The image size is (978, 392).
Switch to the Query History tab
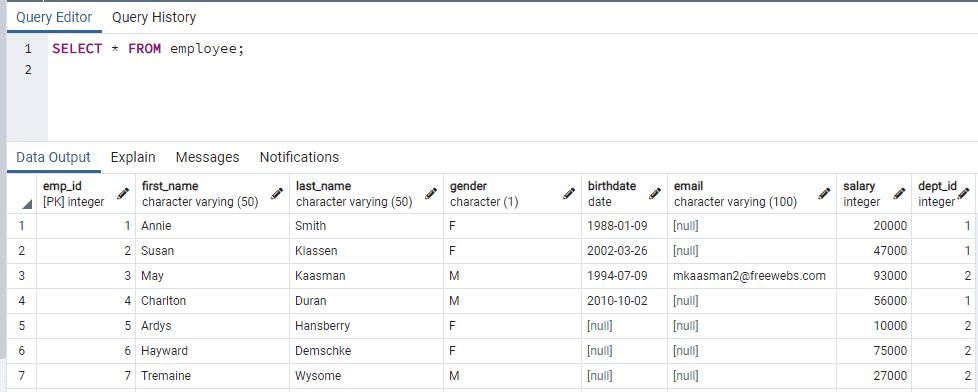click(x=154, y=17)
